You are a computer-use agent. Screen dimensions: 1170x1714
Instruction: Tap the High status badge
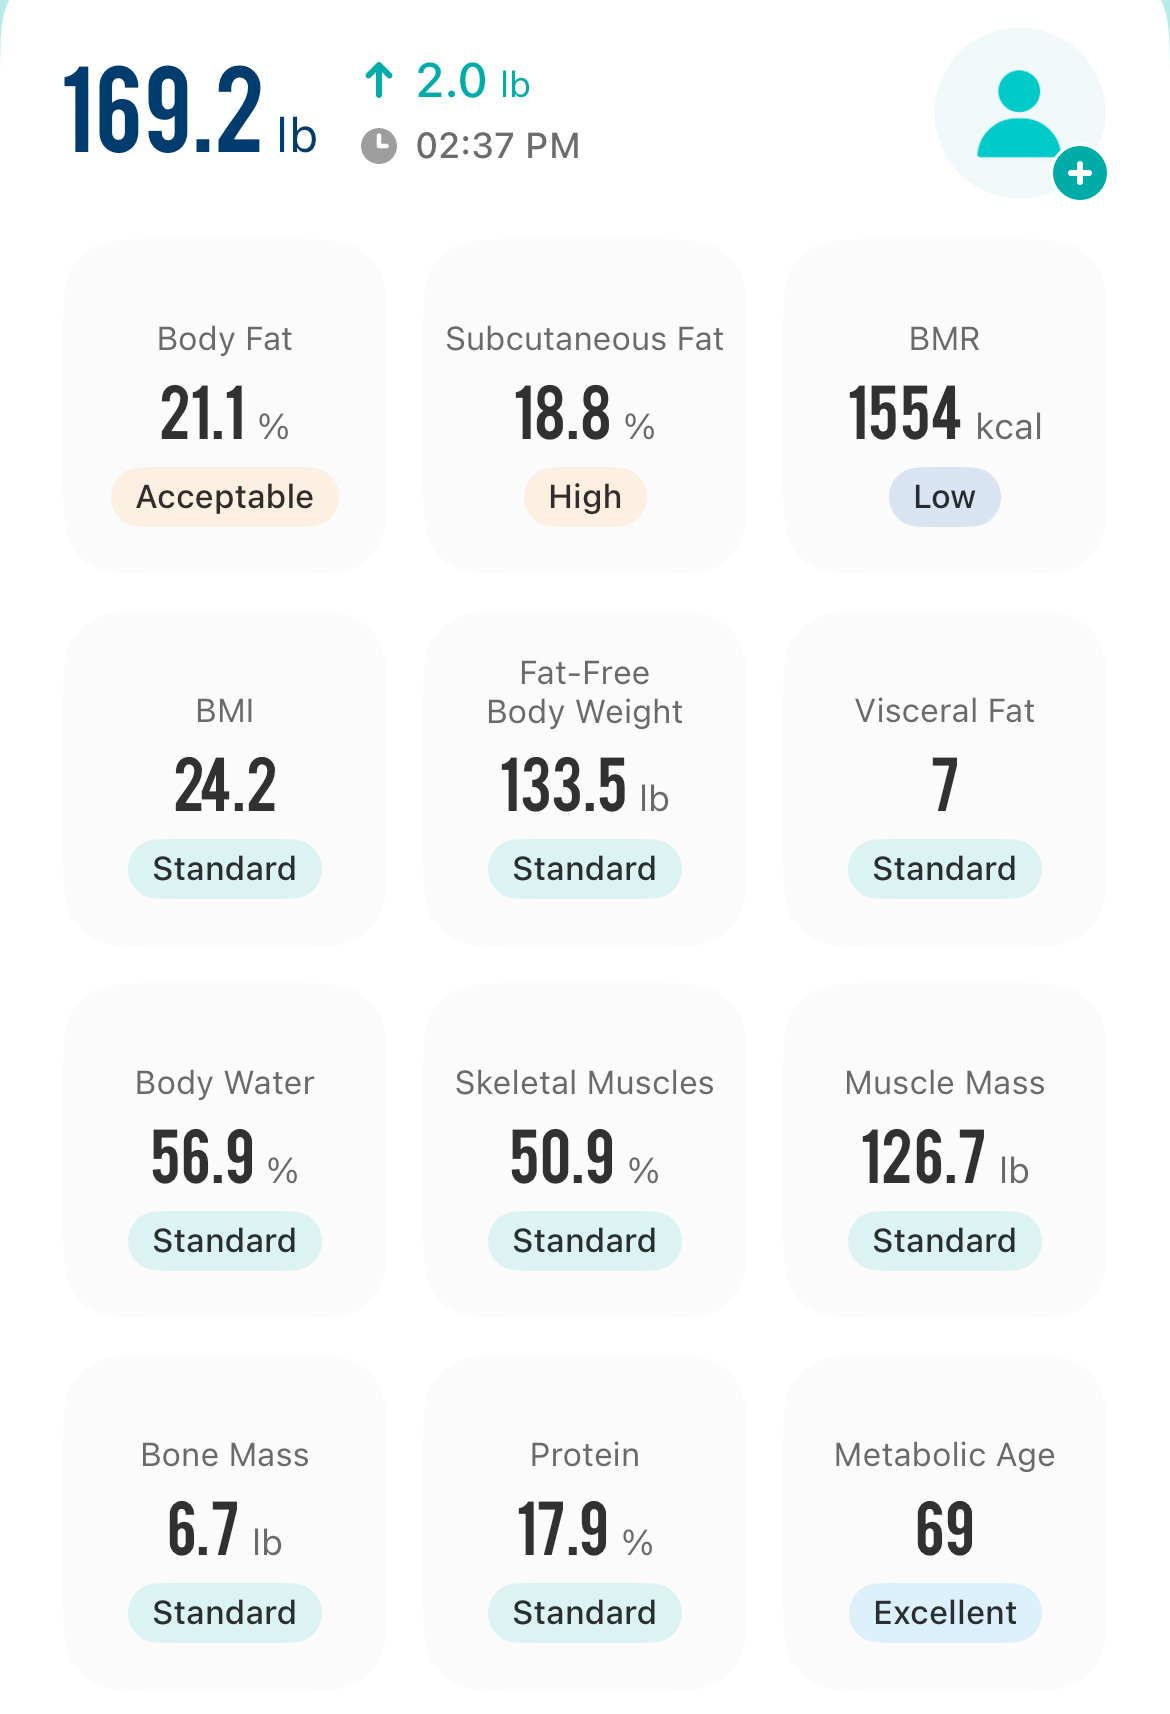click(585, 497)
